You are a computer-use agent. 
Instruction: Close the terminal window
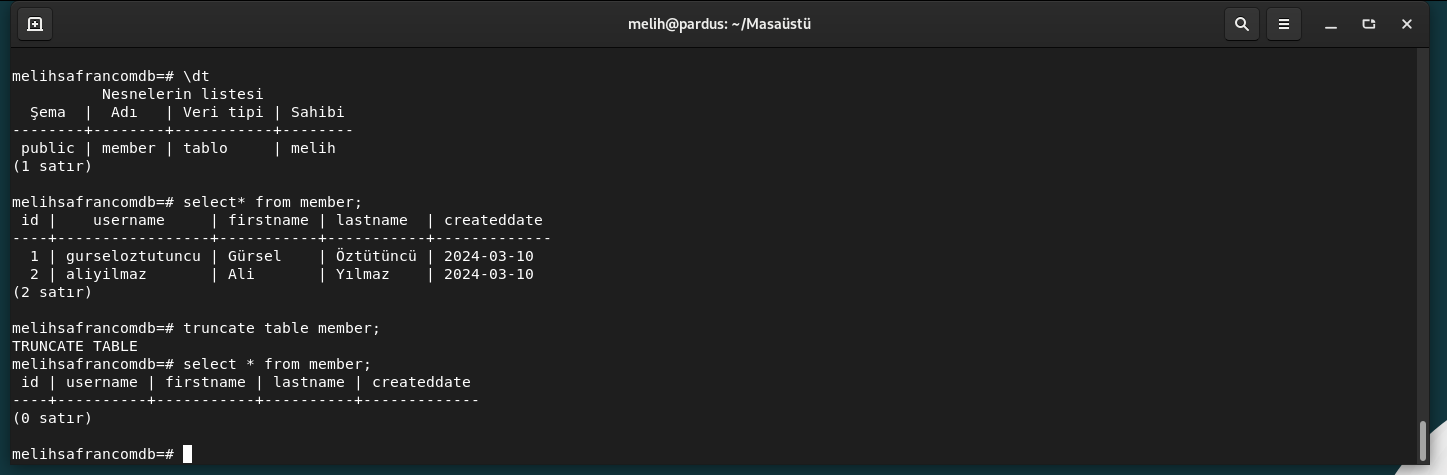click(x=1407, y=24)
